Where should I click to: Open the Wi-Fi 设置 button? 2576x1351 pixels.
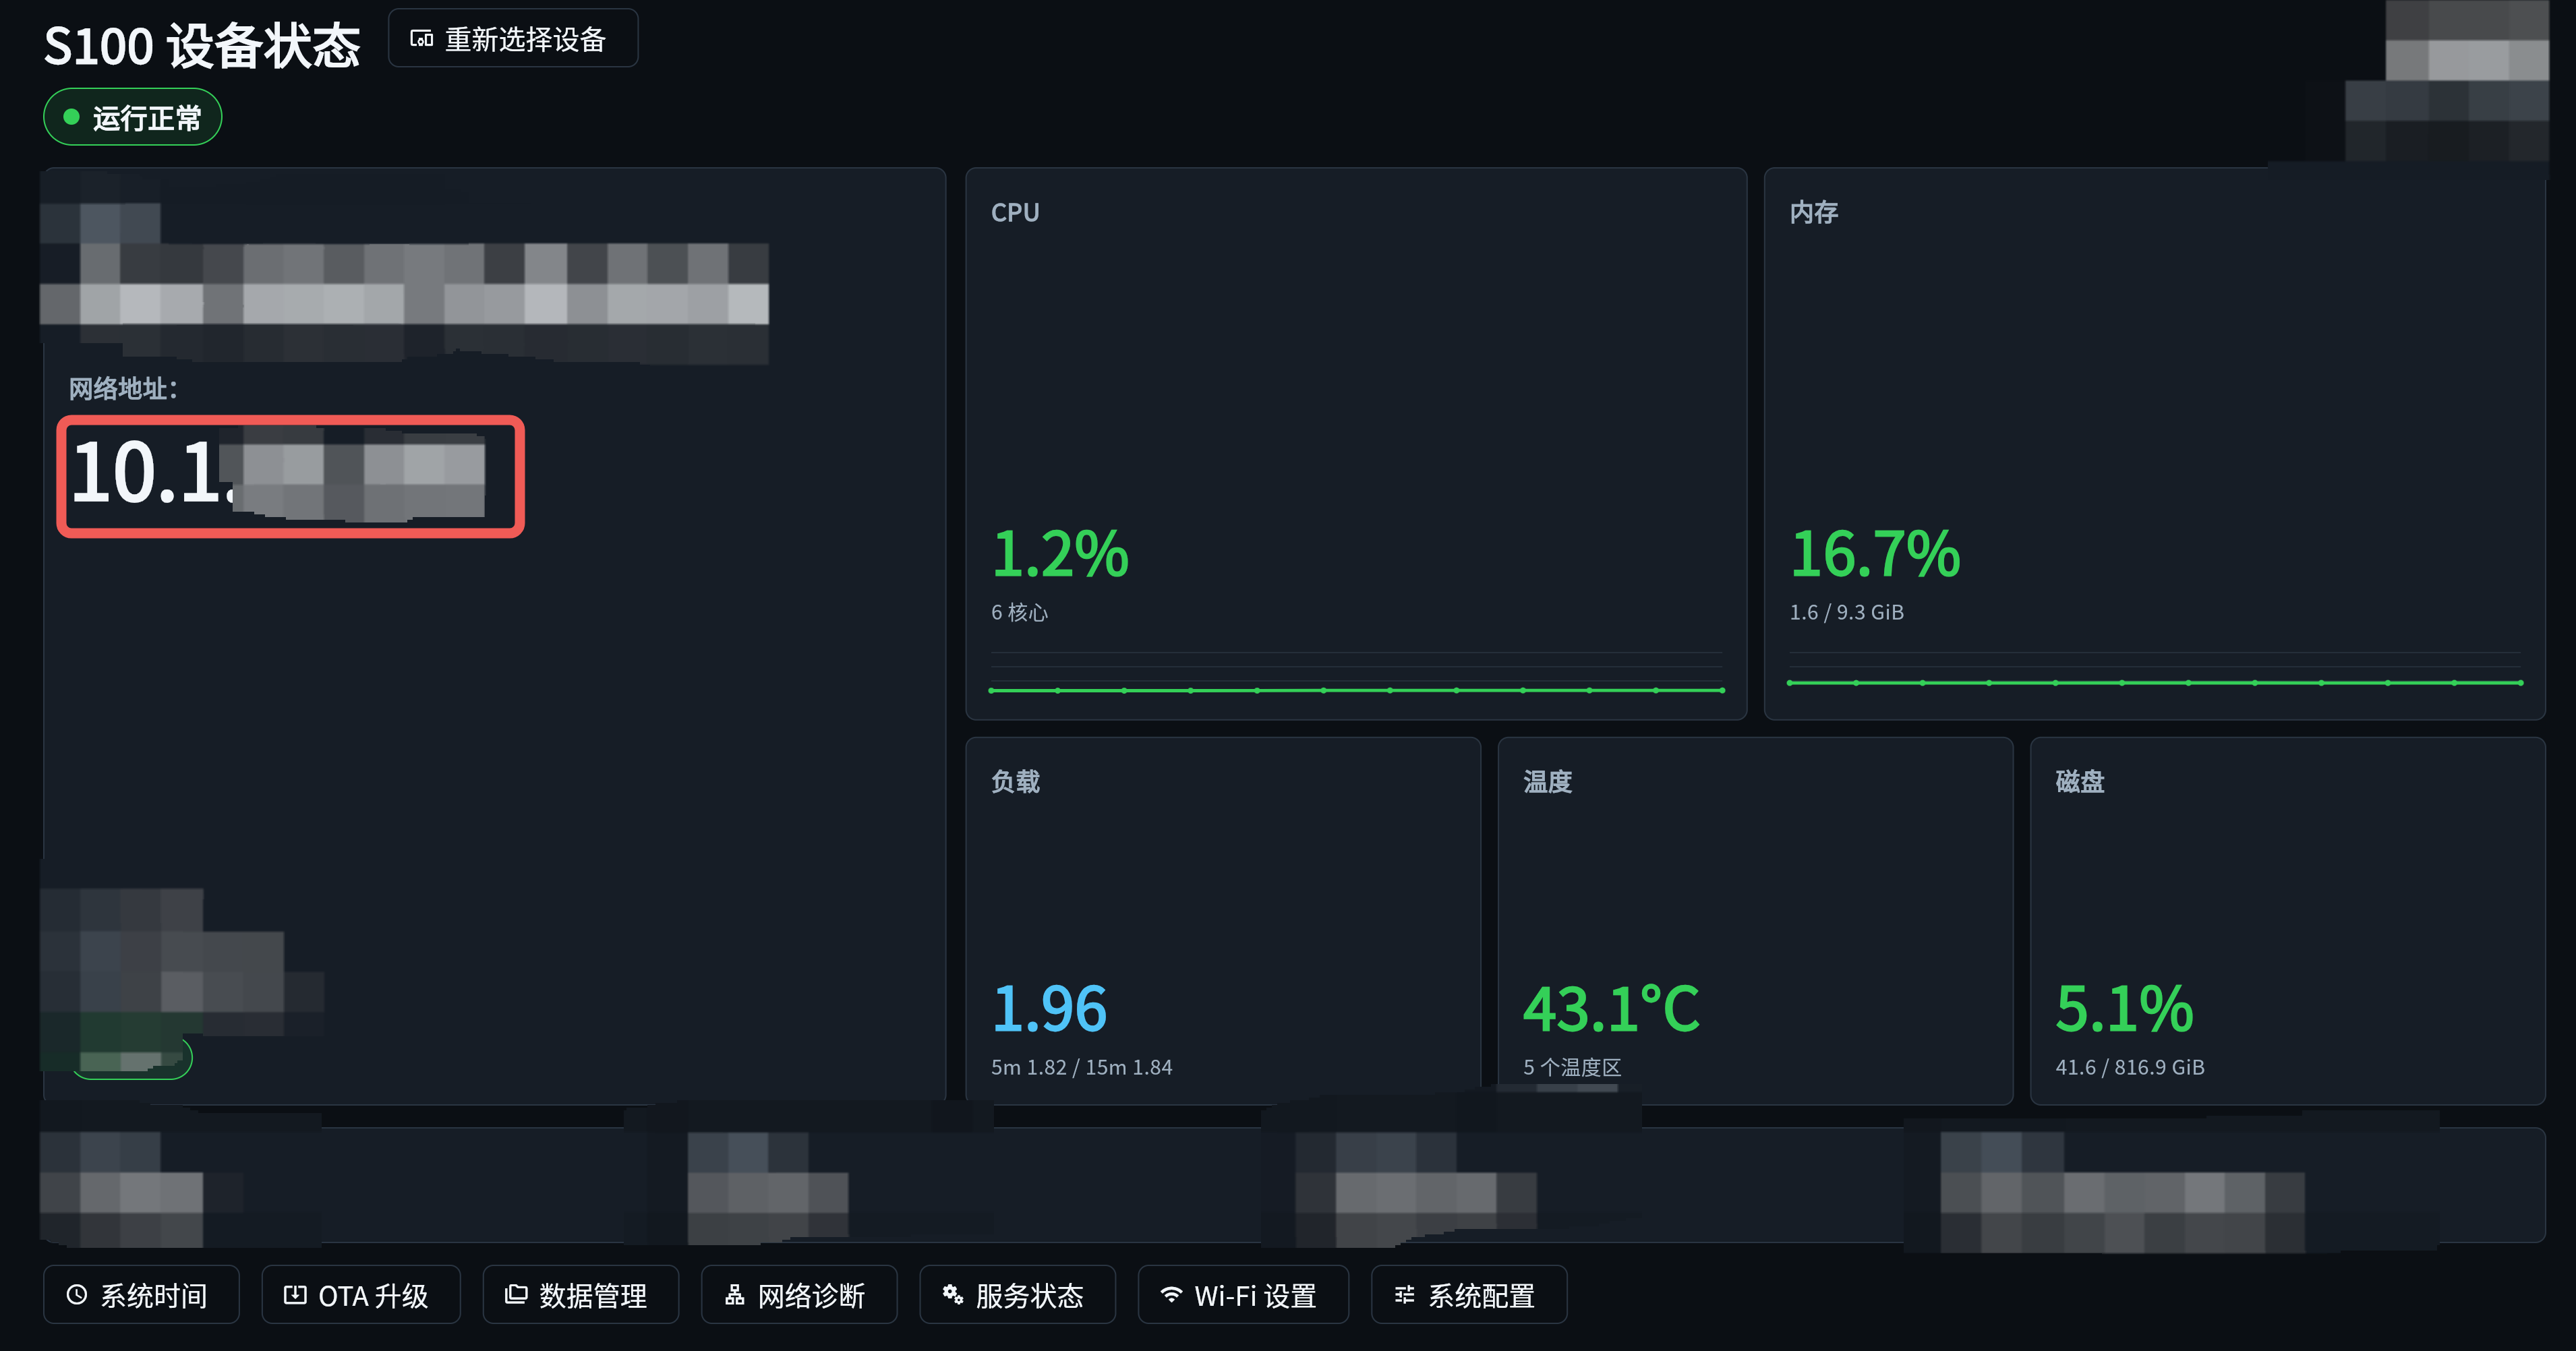(x=1243, y=1295)
